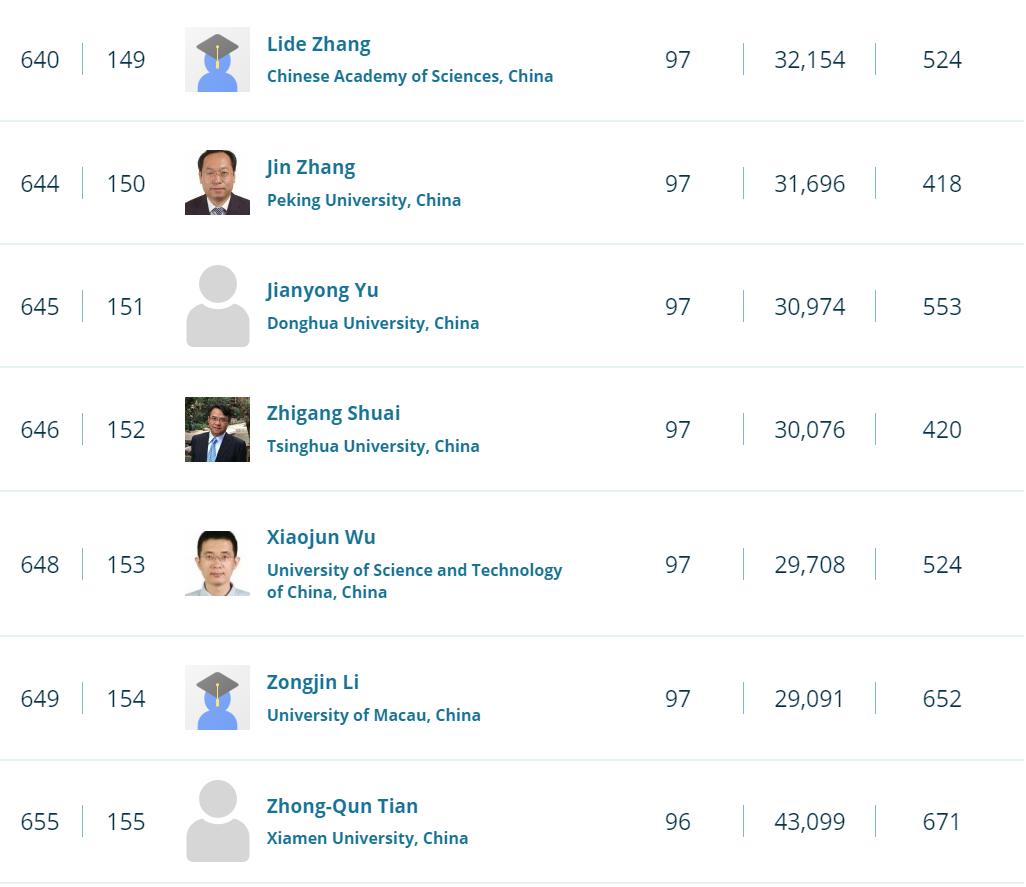Click the Donghua University, China affiliation link
Viewport: 1026px width, 887px height.
click(372, 323)
